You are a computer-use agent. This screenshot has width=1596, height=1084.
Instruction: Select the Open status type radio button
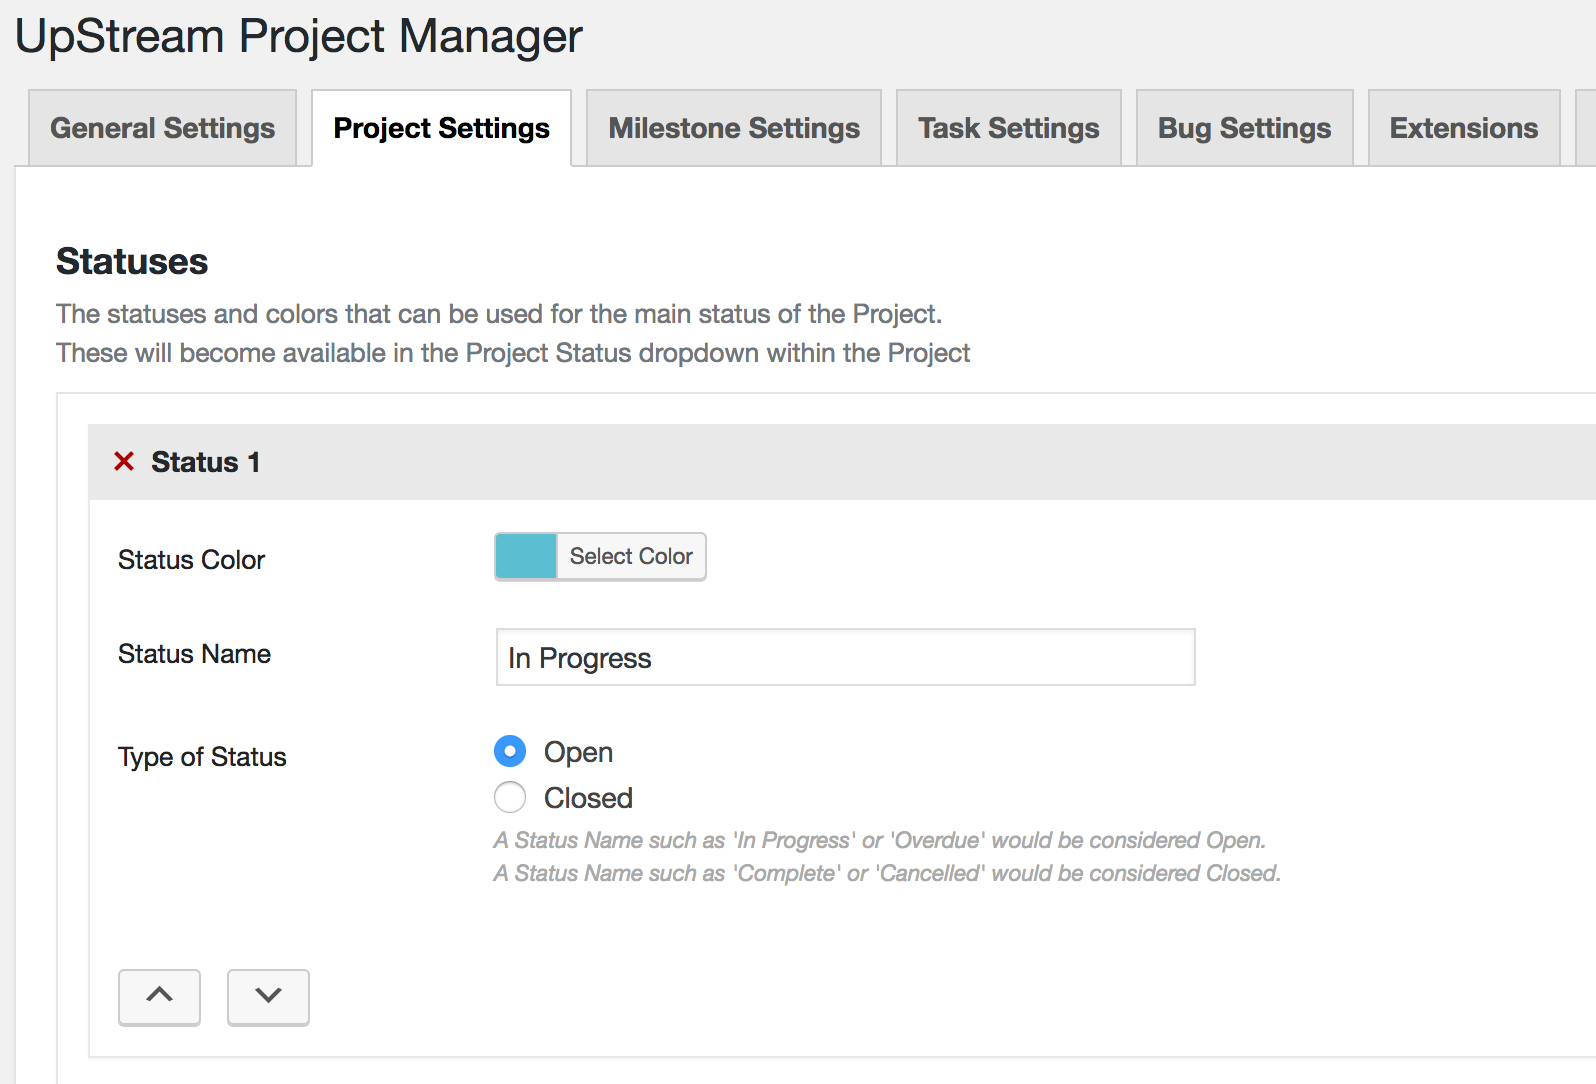(x=510, y=751)
